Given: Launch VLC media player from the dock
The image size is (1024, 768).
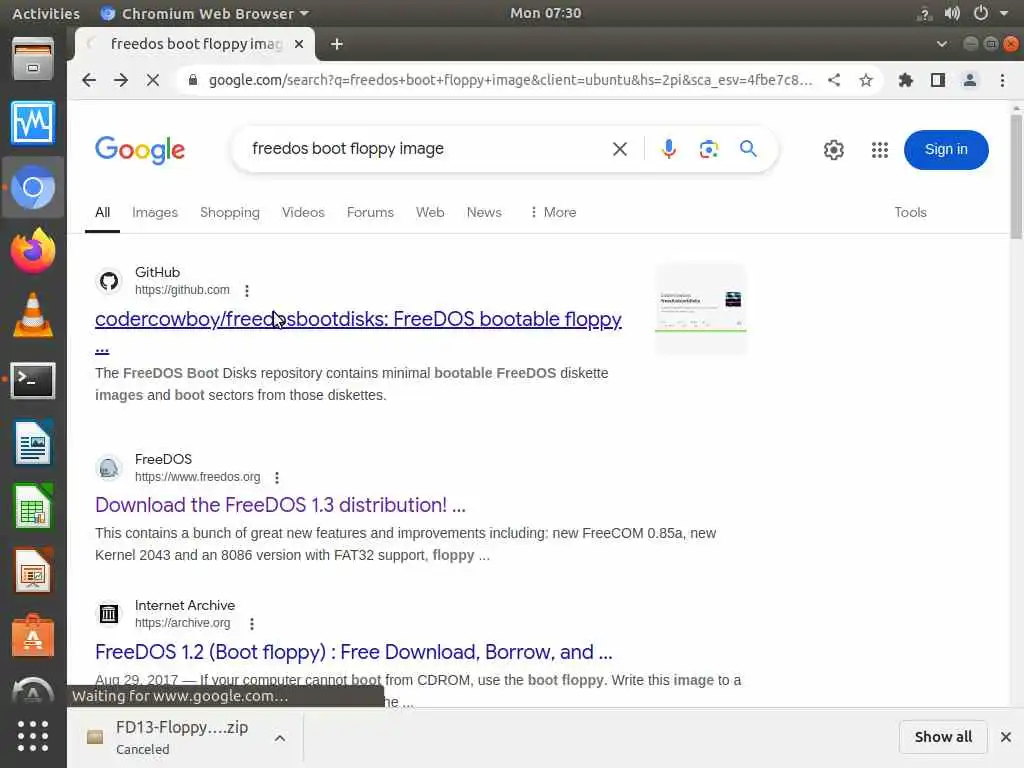Looking at the screenshot, I should (x=33, y=315).
